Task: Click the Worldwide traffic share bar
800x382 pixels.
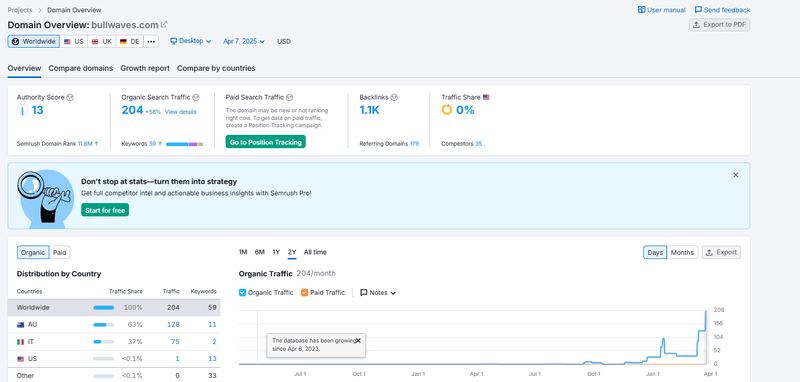Action: (x=104, y=308)
